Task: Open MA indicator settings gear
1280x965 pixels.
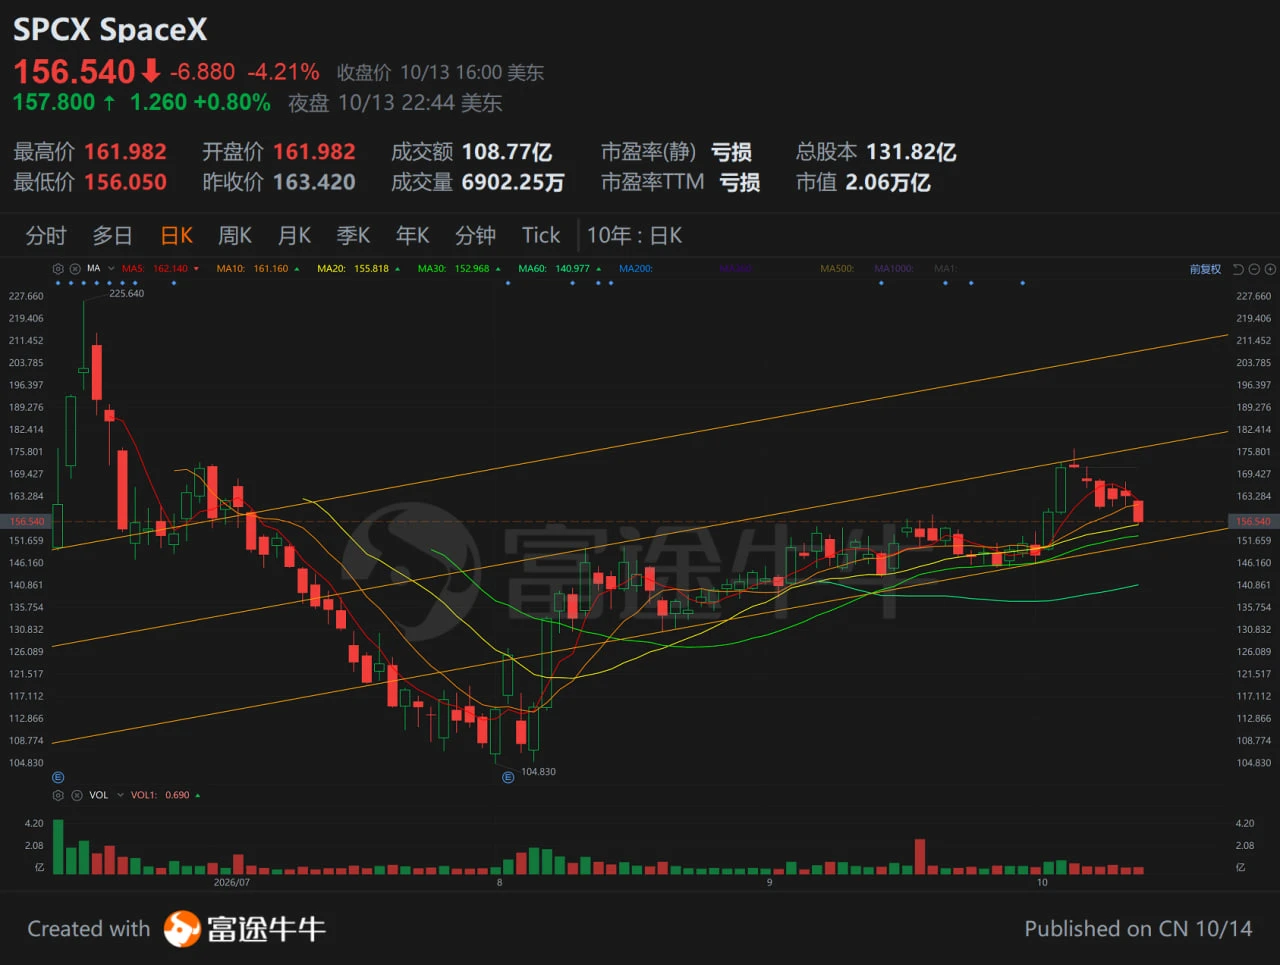Action: tap(58, 269)
